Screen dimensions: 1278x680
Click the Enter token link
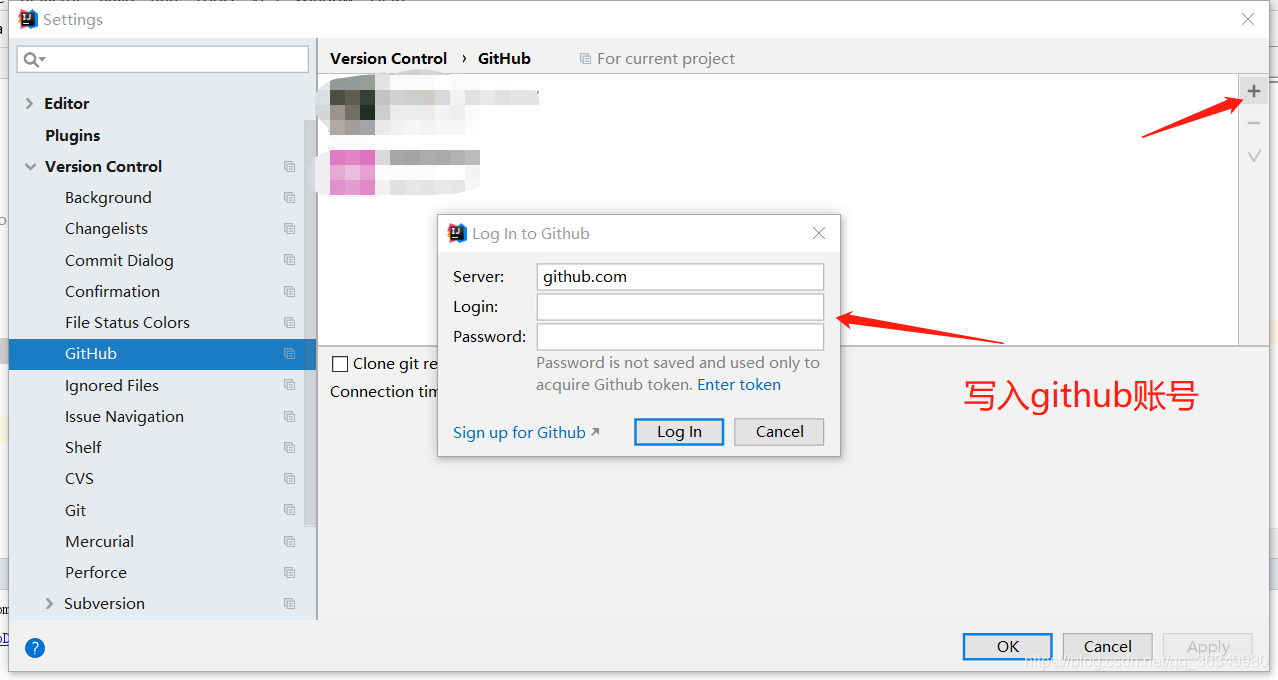[x=739, y=385]
